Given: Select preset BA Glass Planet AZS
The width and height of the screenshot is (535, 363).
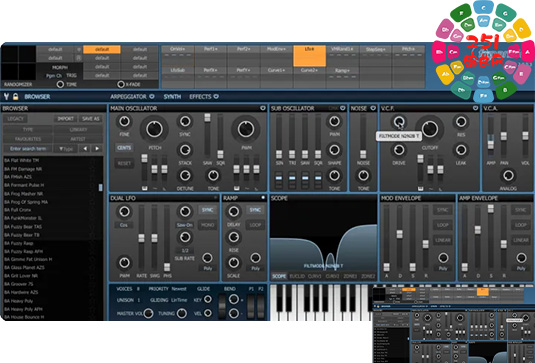Looking at the screenshot, I should (x=25, y=267).
